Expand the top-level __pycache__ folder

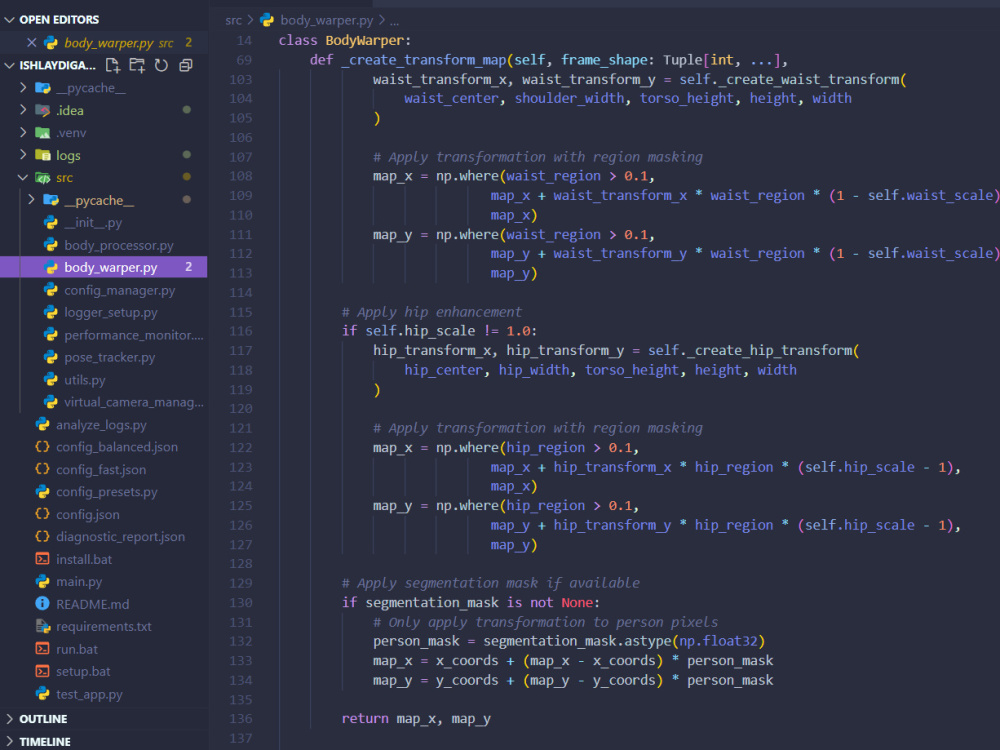[23, 87]
